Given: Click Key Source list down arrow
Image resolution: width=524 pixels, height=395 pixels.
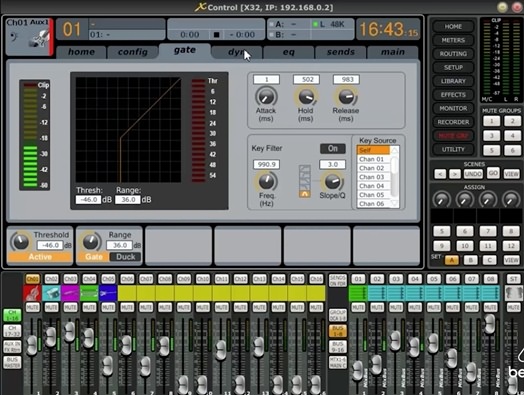Looking at the screenshot, I should click(x=395, y=203).
